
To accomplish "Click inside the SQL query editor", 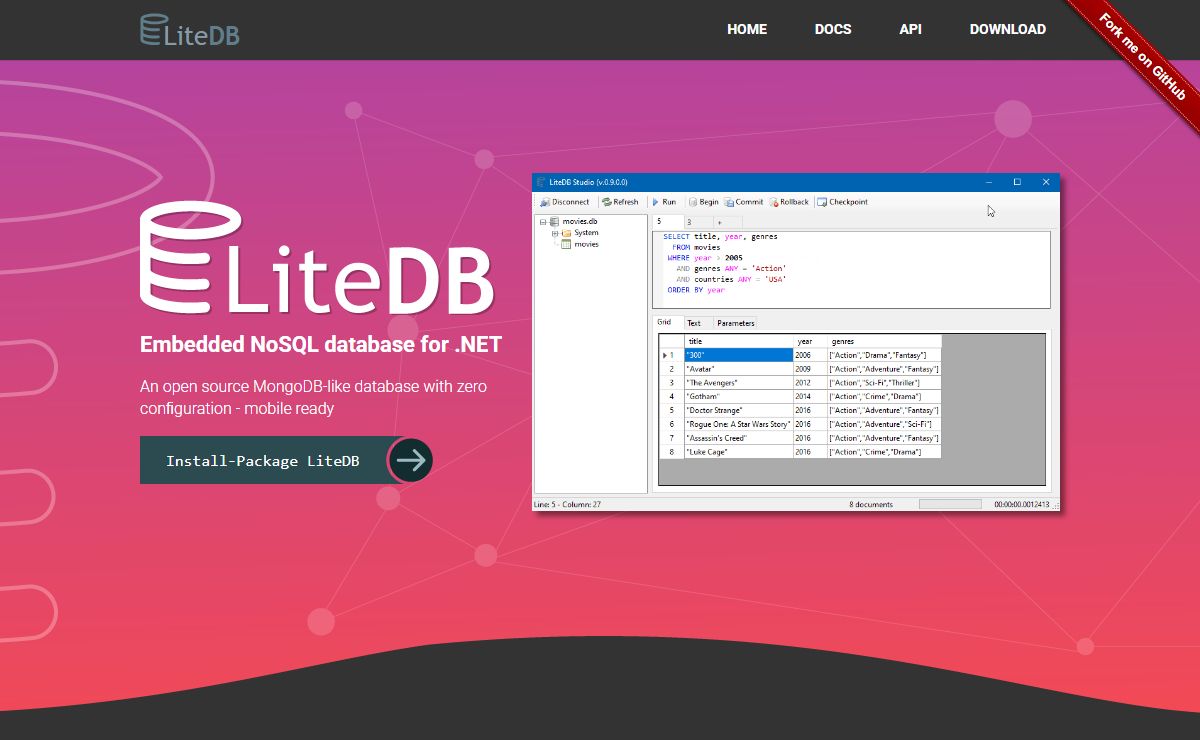I will (x=852, y=269).
